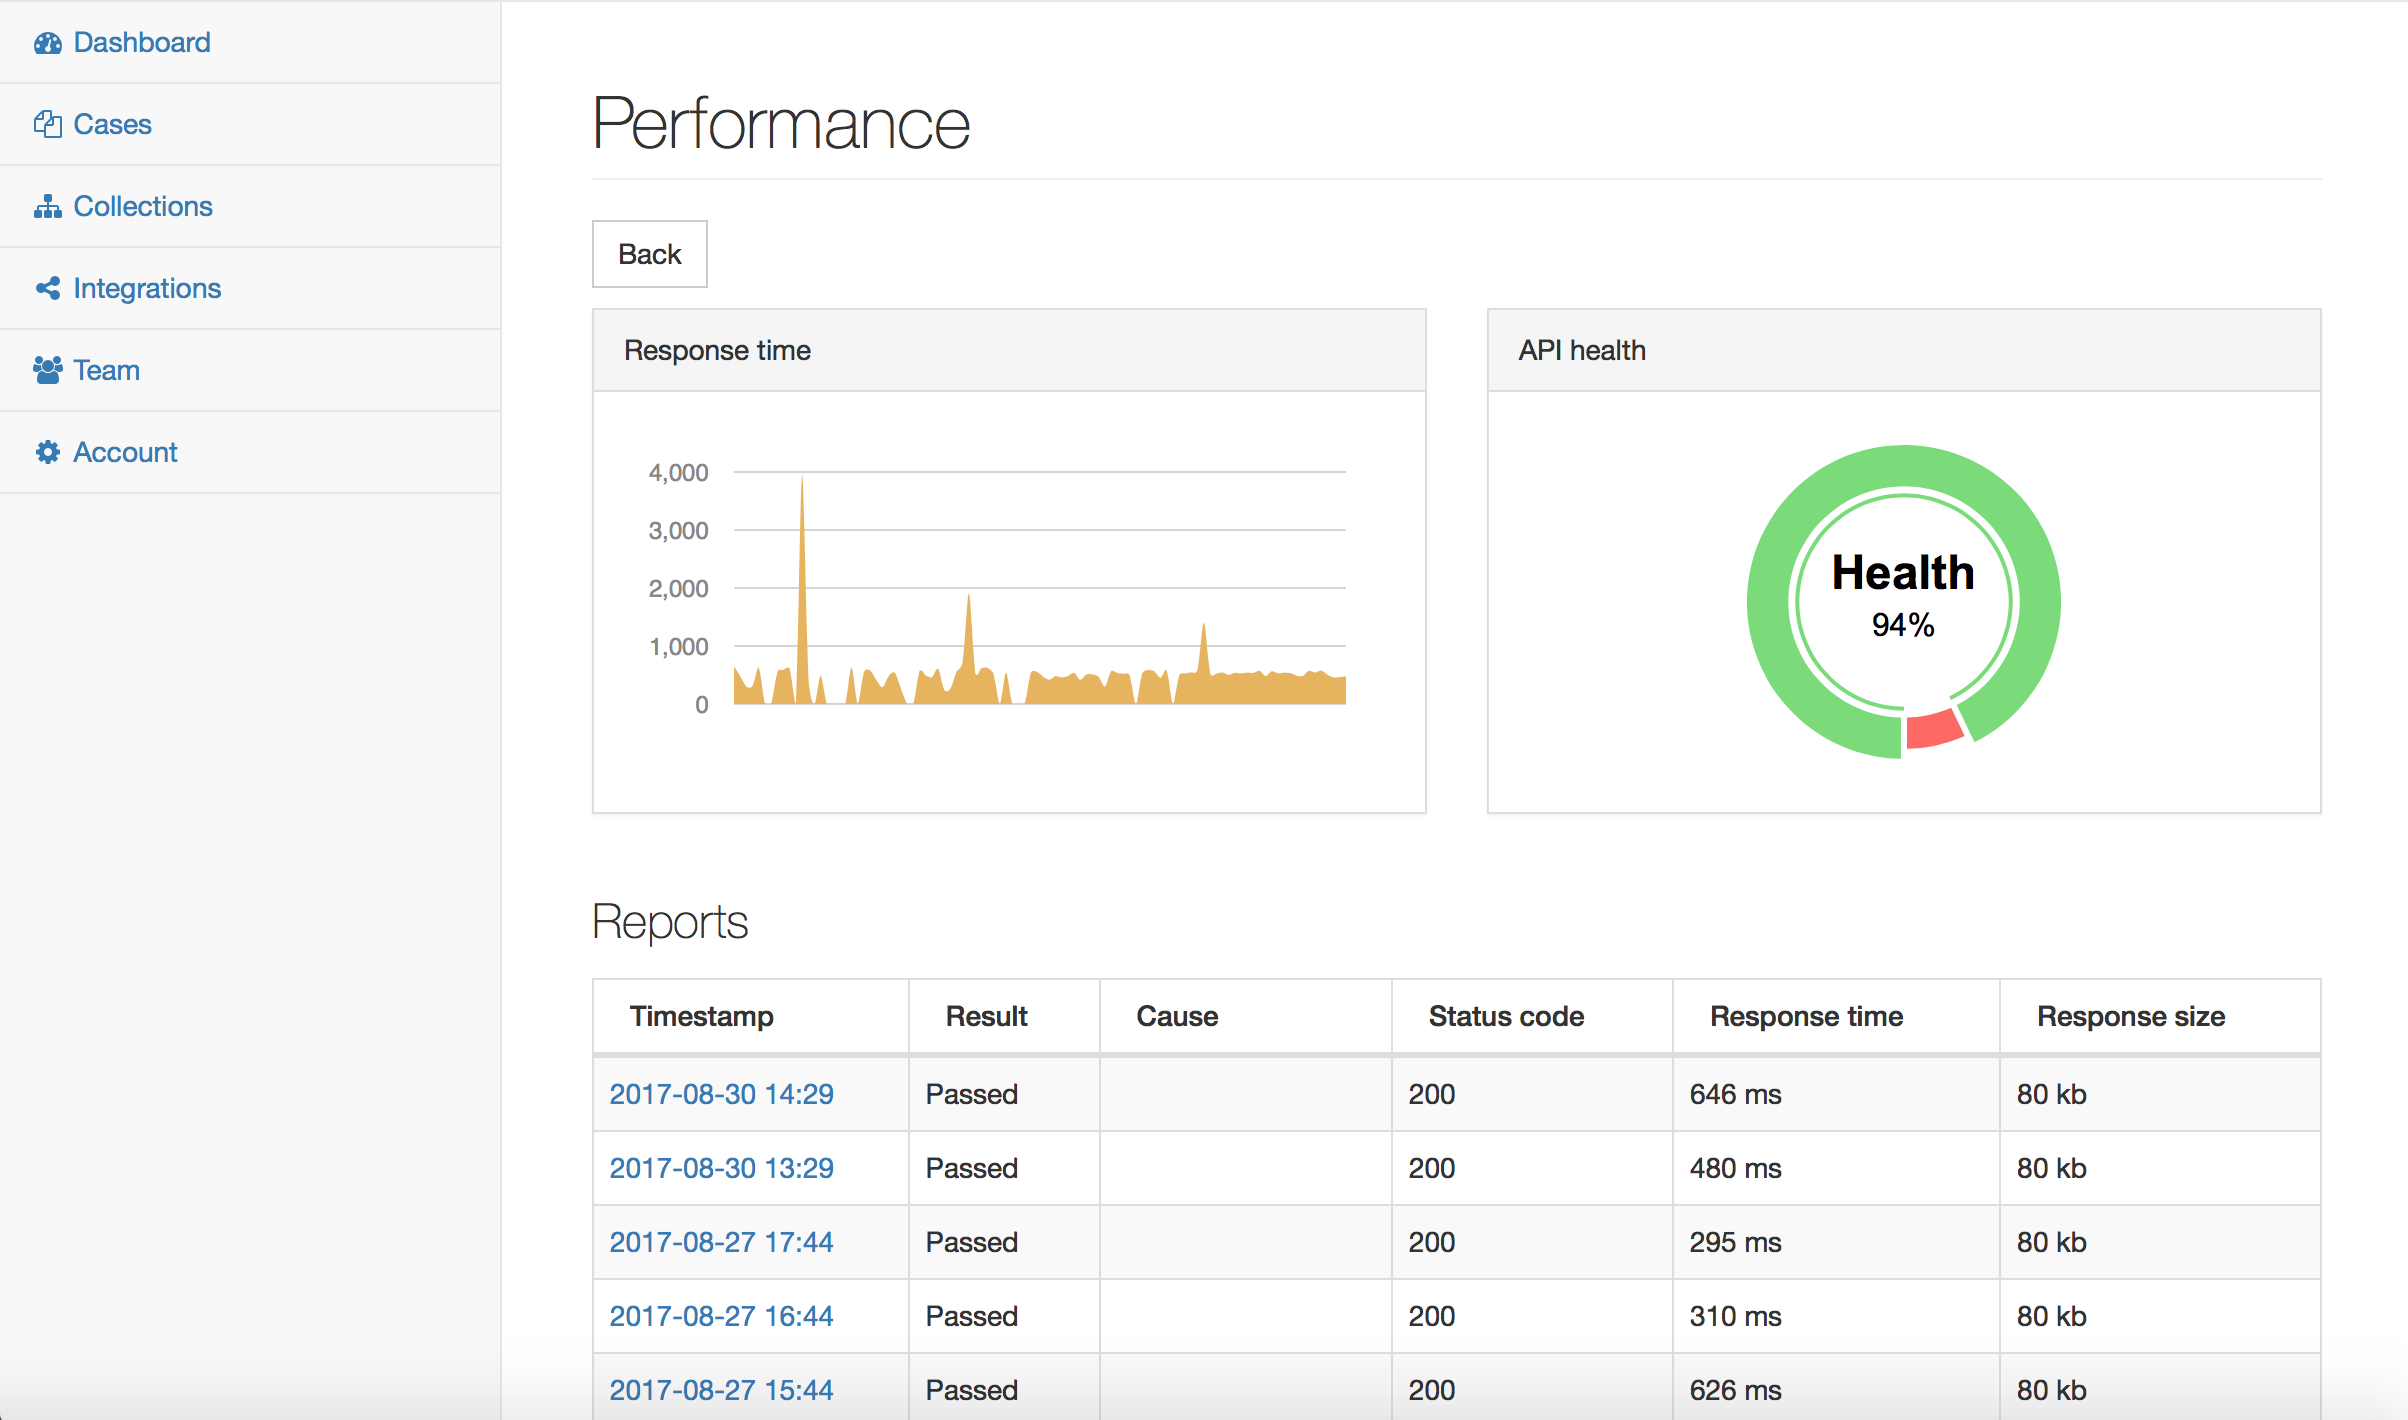Click the Account gear icon
Screen dimensions: 2408x1420
[47, 452]
